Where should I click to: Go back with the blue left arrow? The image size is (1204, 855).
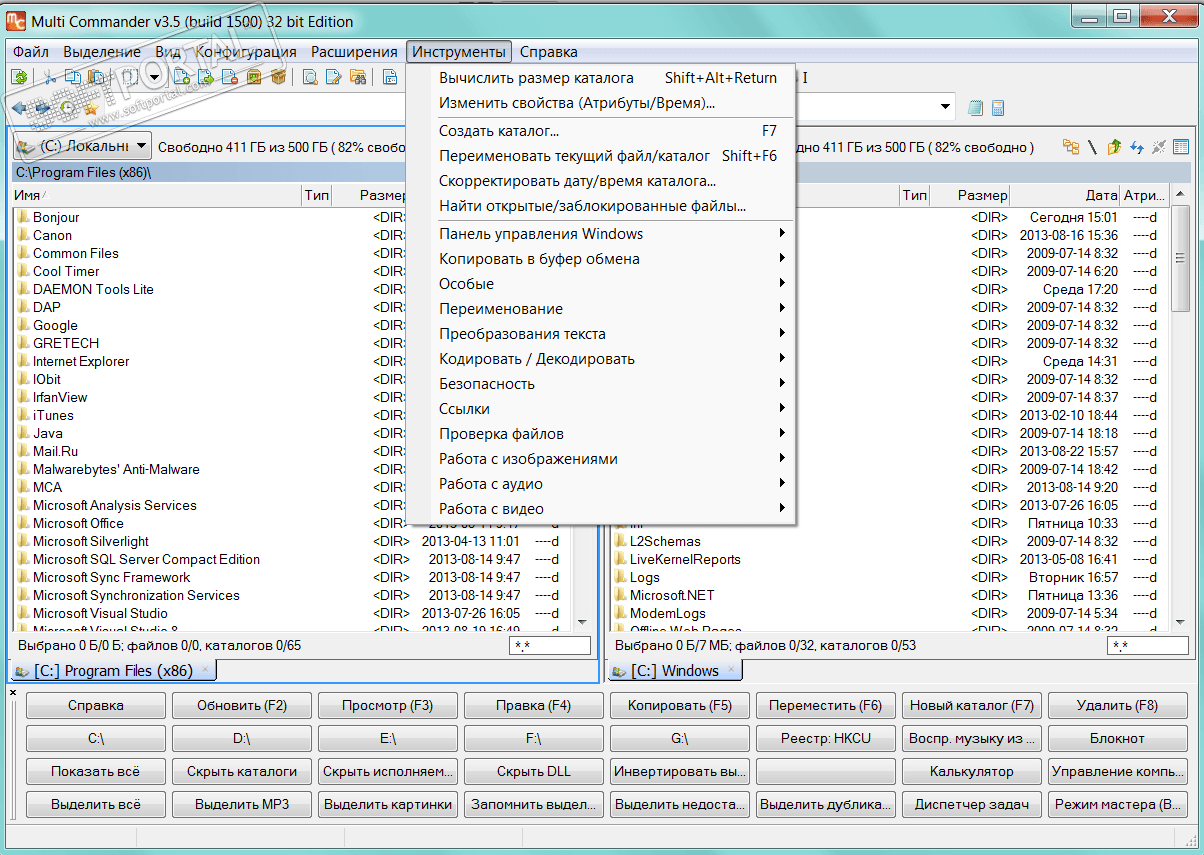(x=18, y=107)
